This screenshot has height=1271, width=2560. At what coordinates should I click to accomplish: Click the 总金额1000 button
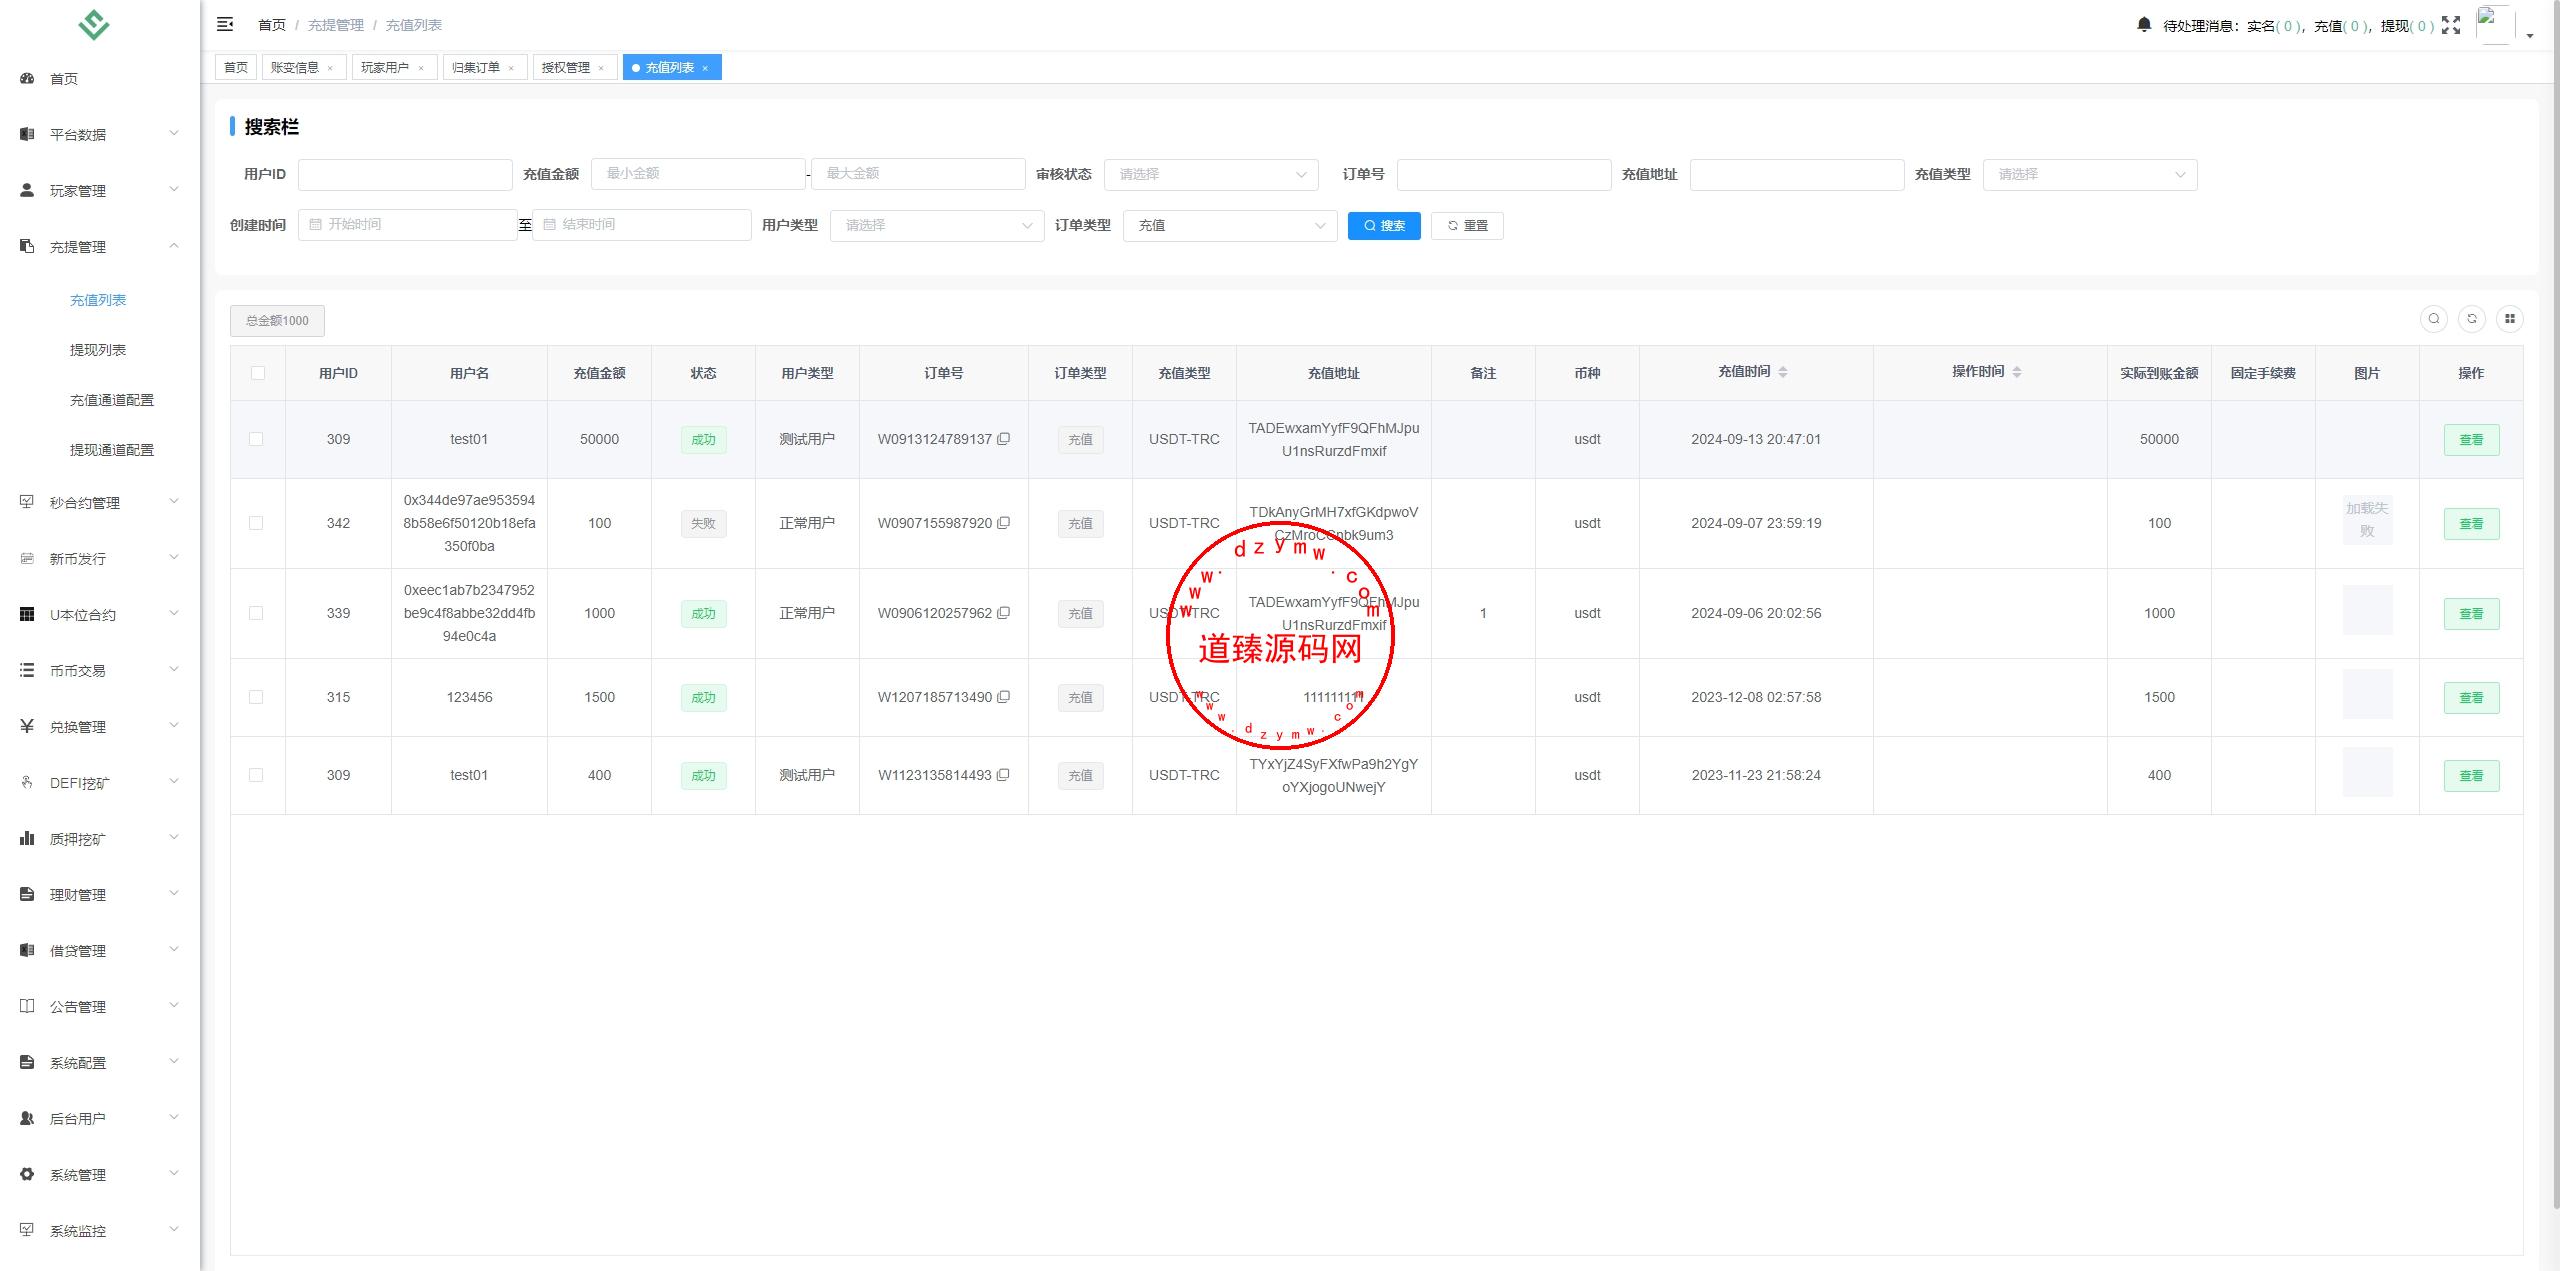click(x=277, y=321)
